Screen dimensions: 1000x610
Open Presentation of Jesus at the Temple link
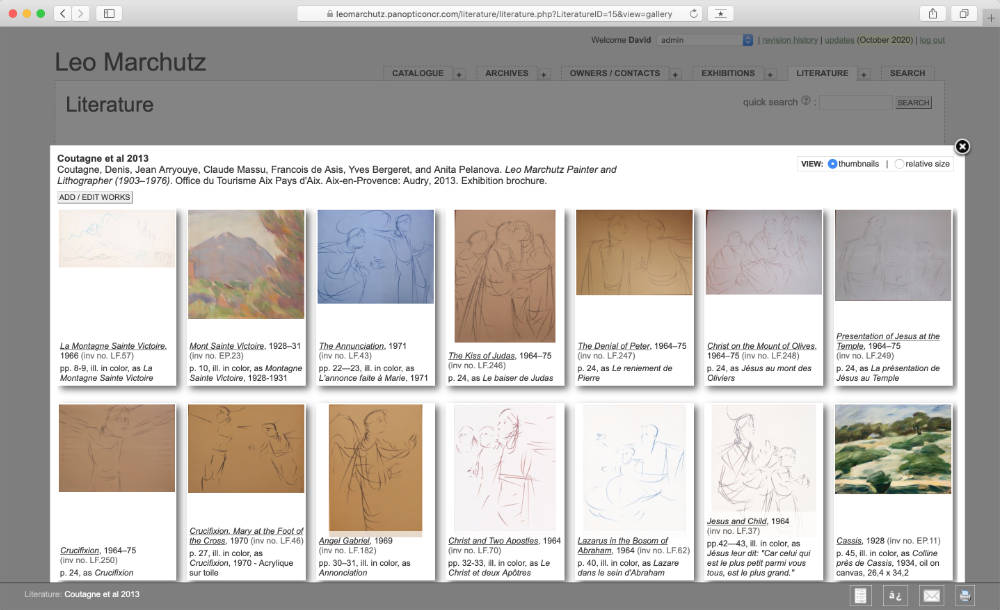[888, 341]
